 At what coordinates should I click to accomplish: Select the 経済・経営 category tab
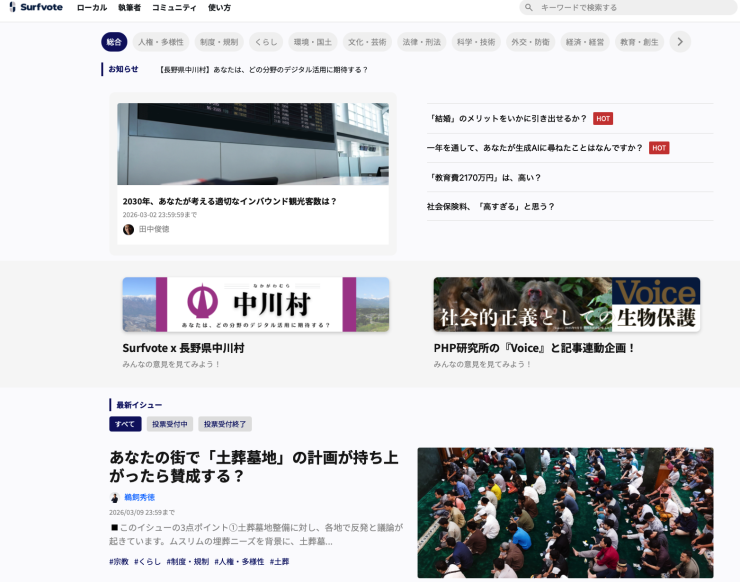click(x=585, y=42)
